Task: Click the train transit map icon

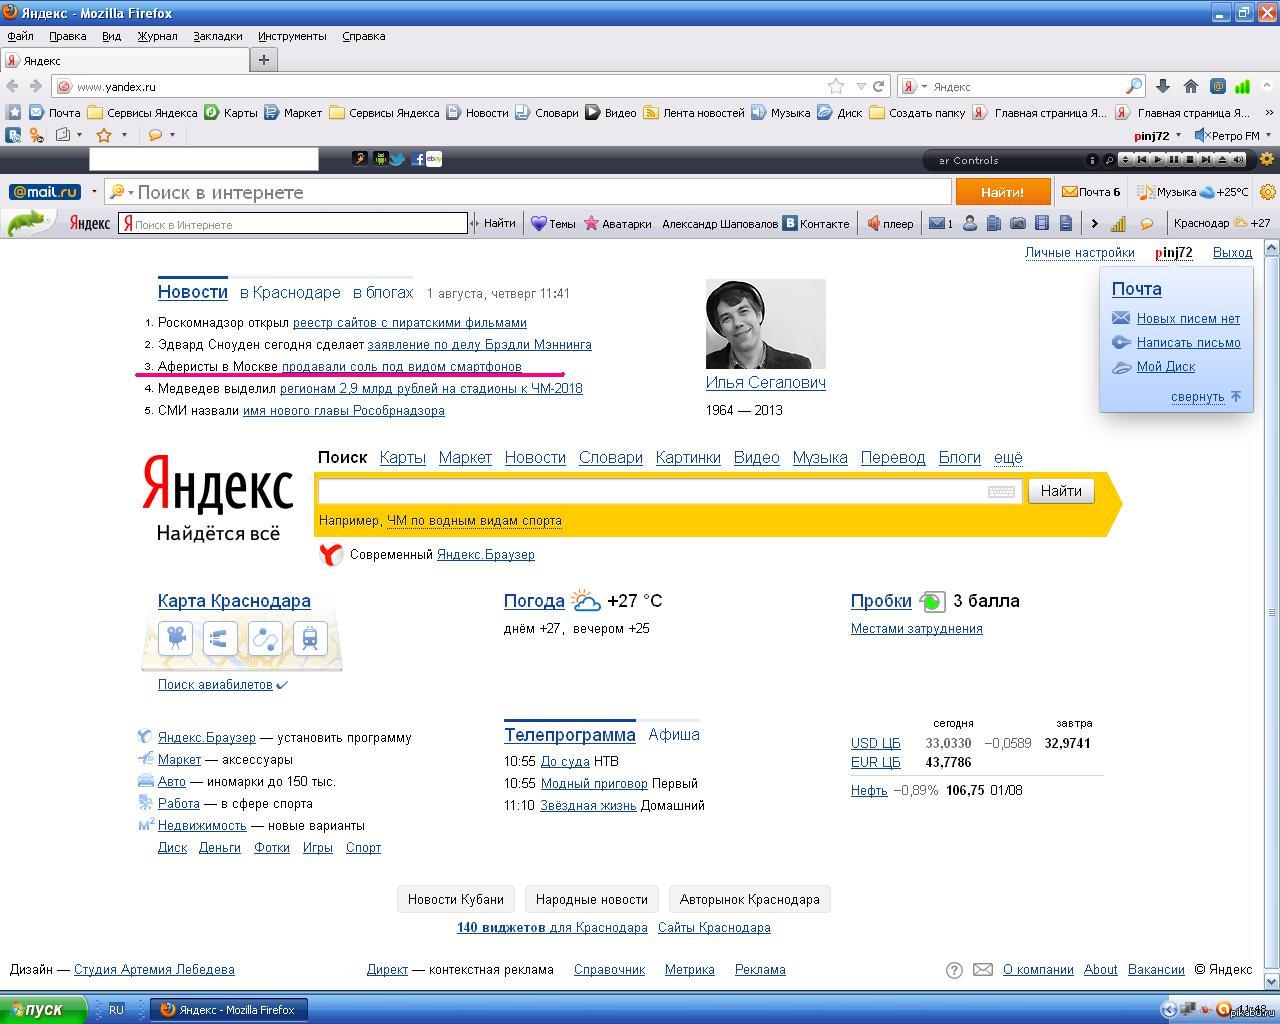Action: (x=310, y=638)
